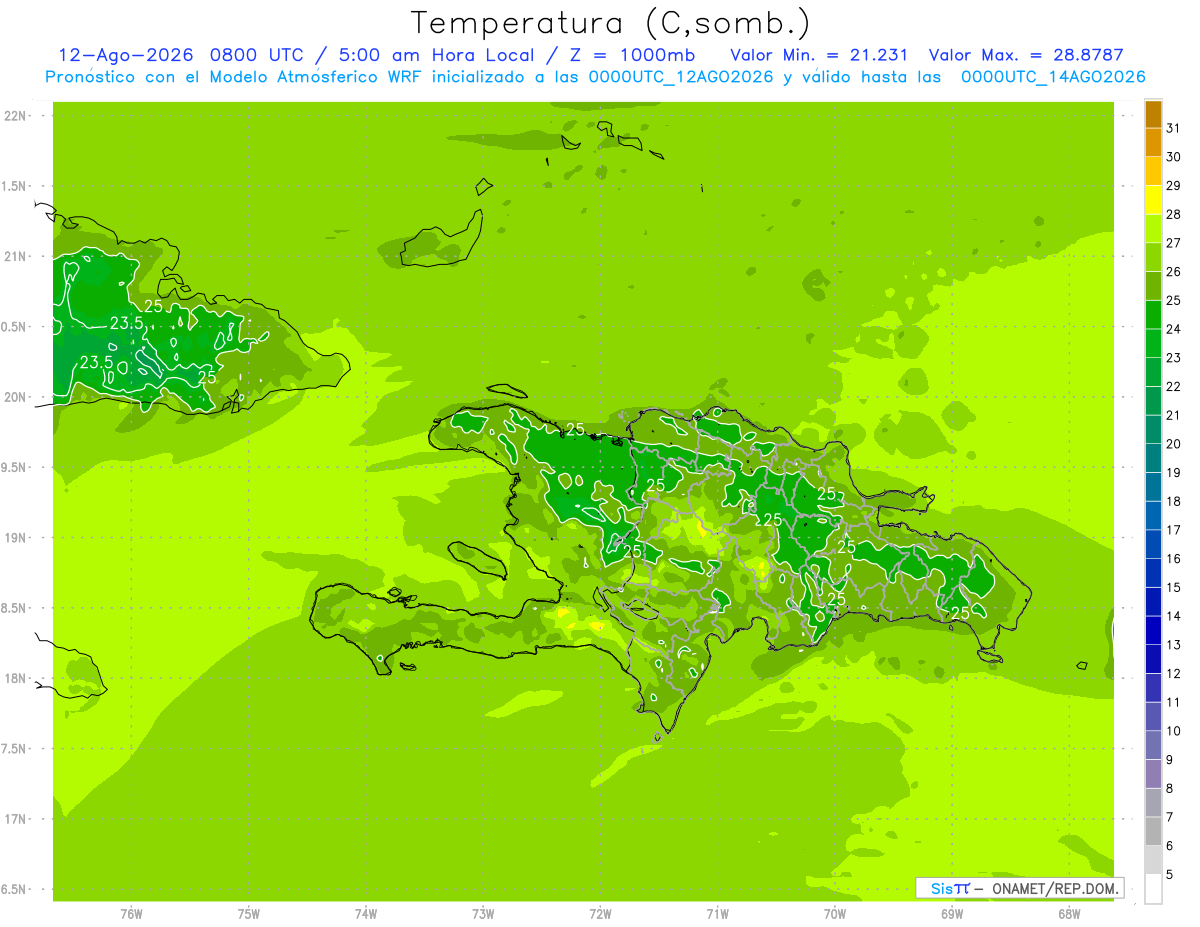Click the 25 label on the color legend

click(x=1174, y=300)
